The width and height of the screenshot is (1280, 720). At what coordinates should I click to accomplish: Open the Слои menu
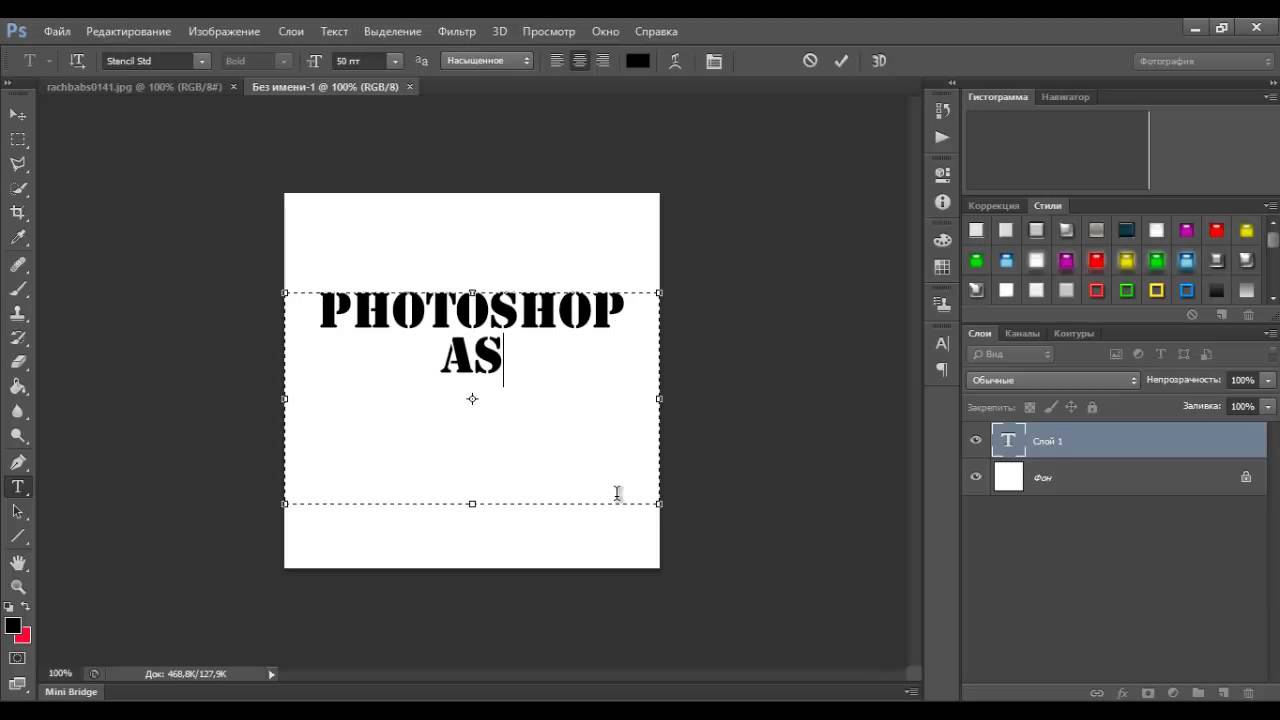291,32
